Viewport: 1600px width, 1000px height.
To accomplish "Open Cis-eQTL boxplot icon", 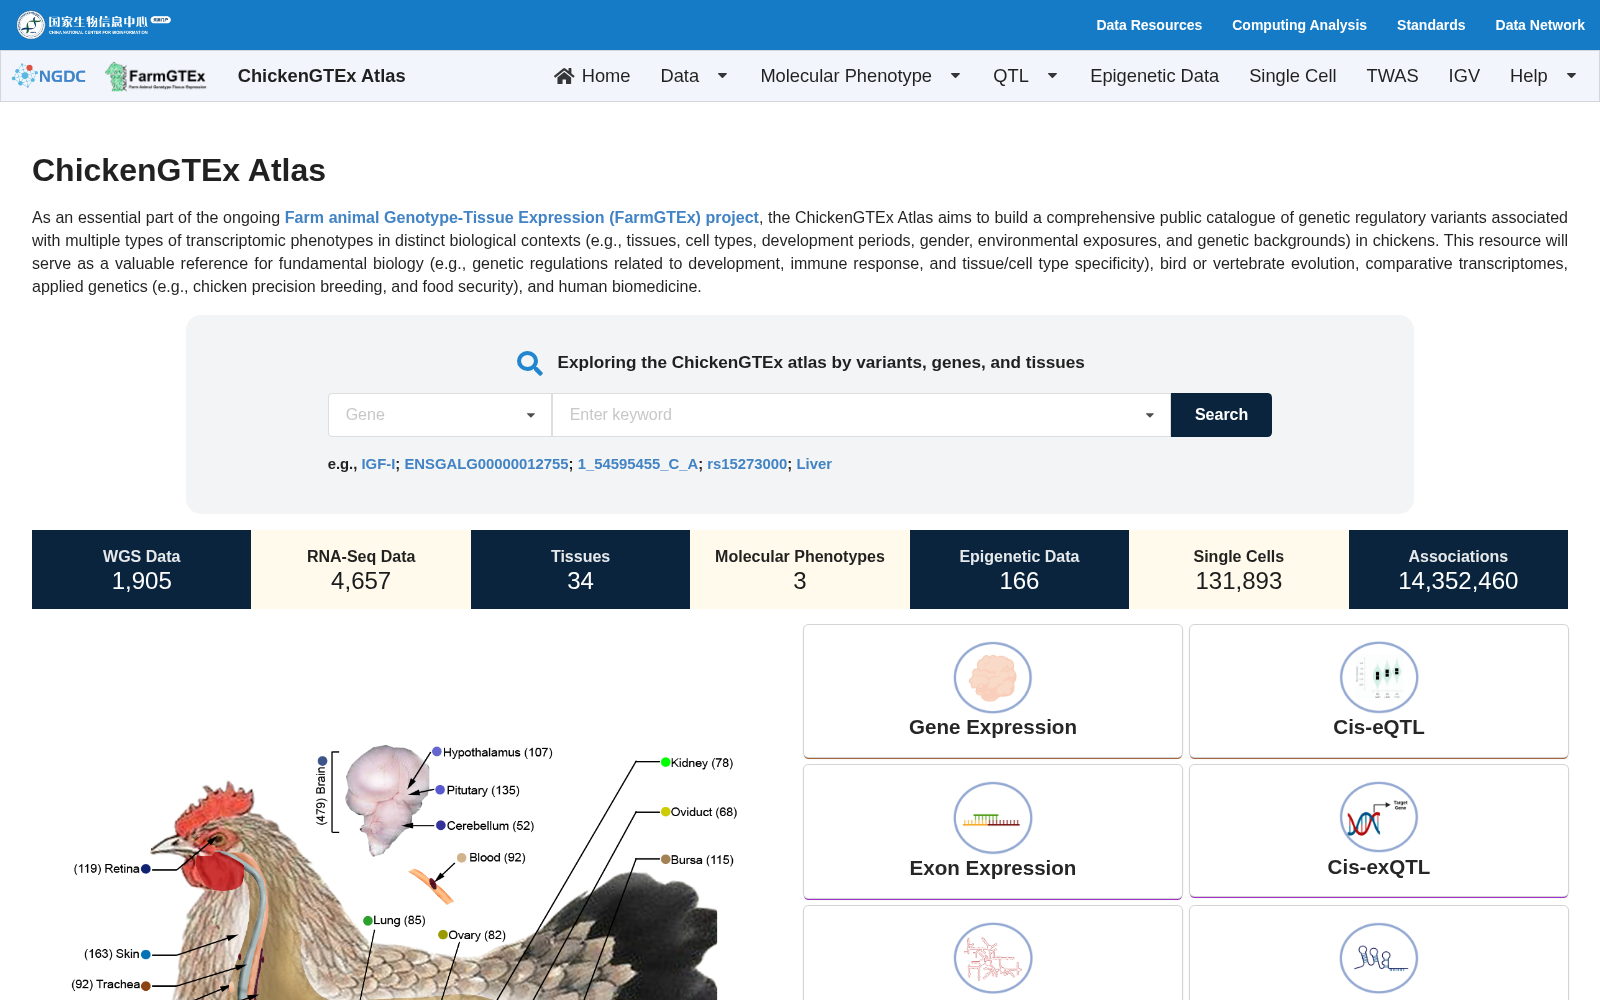I will (1379, 678).
